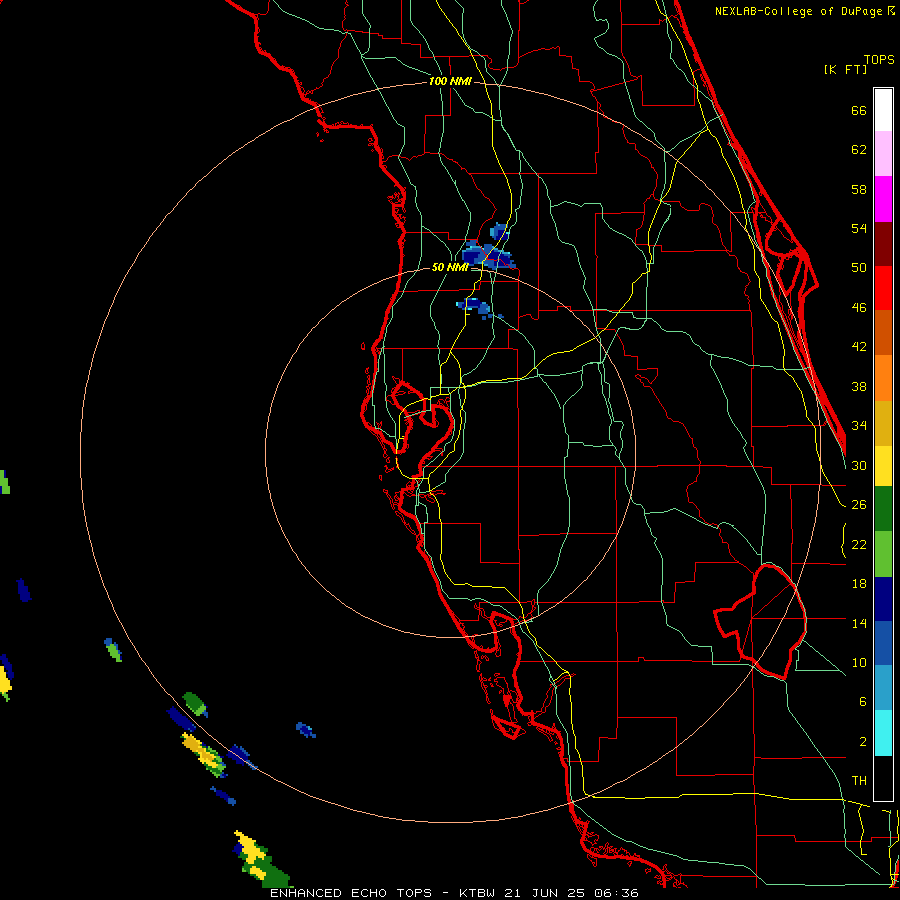Click the light pink legend swatch

(883, 154)
